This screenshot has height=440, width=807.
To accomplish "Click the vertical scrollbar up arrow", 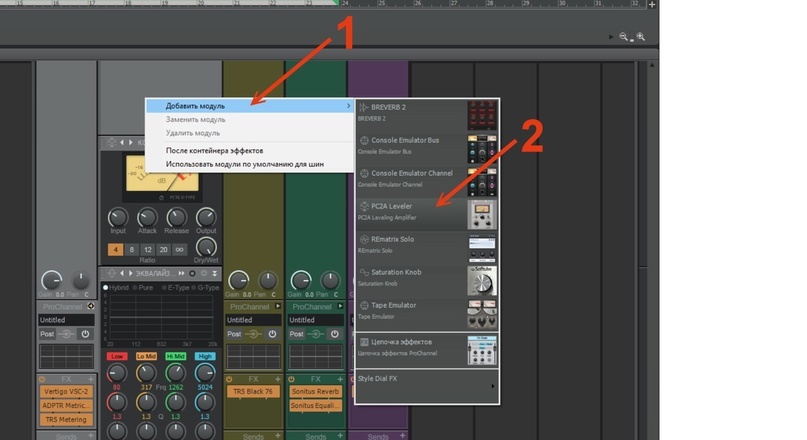I will tap(652, 65).
